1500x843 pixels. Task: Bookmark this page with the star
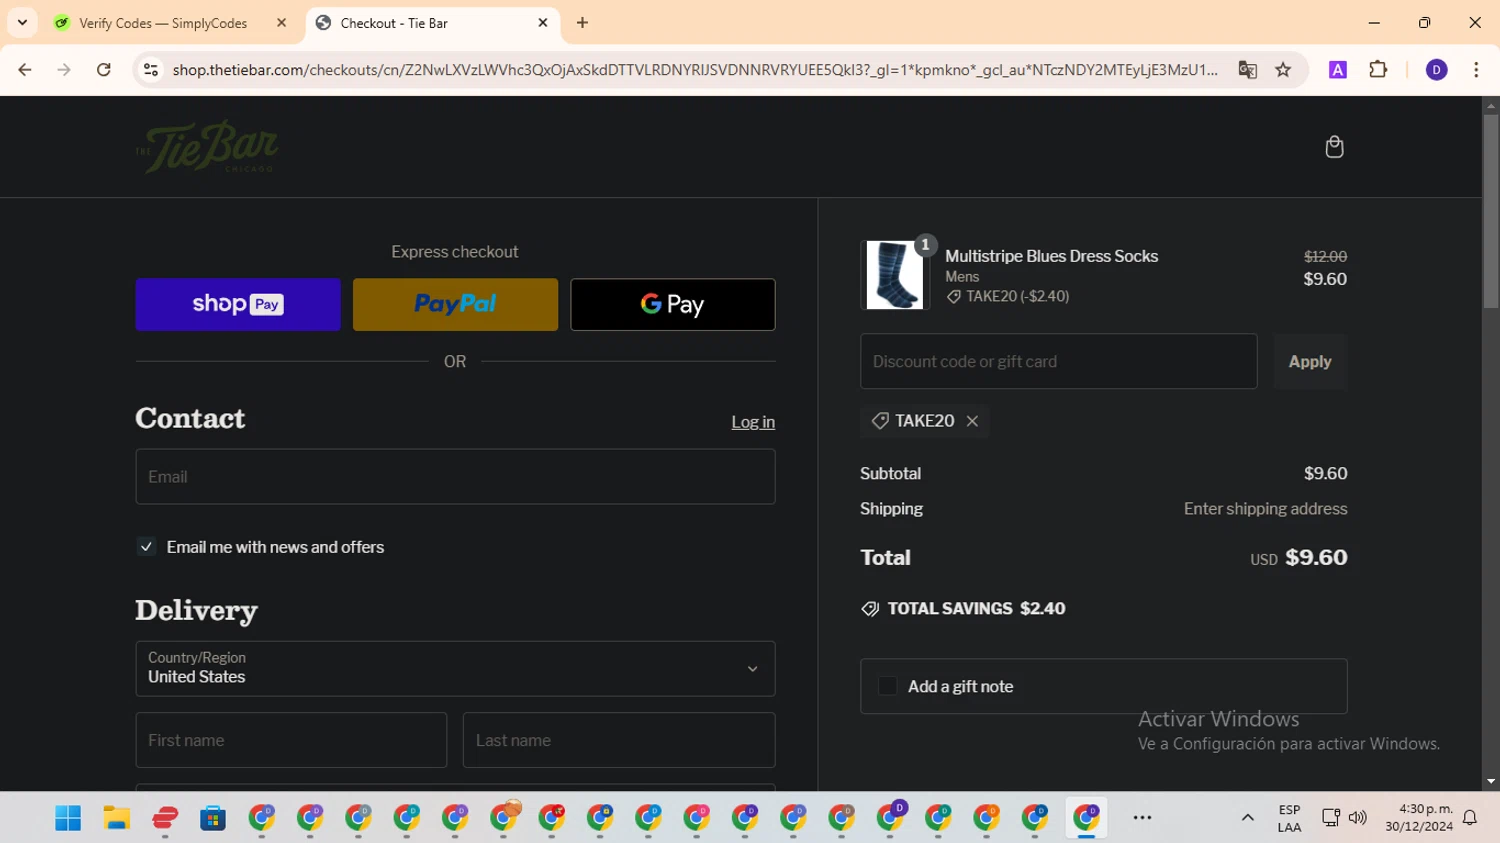coord(1283,70)
